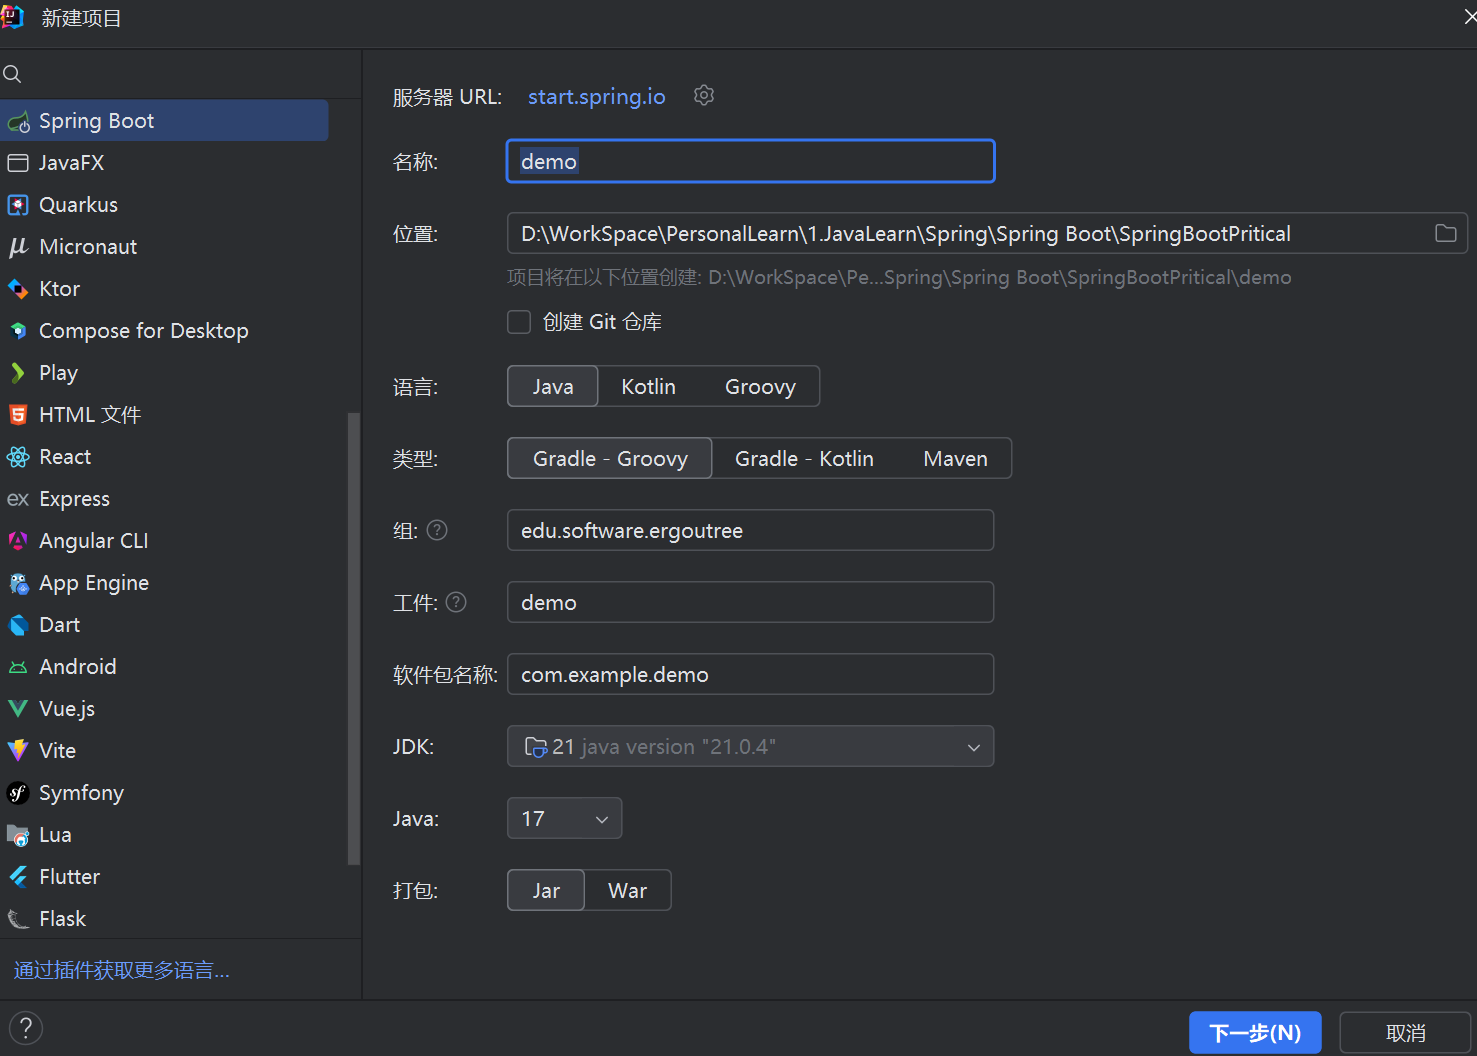Image resolution: width=1477 pixels, height=1056 pixels.
Task: Choose the Flutter icon
Action: [18, 877]
